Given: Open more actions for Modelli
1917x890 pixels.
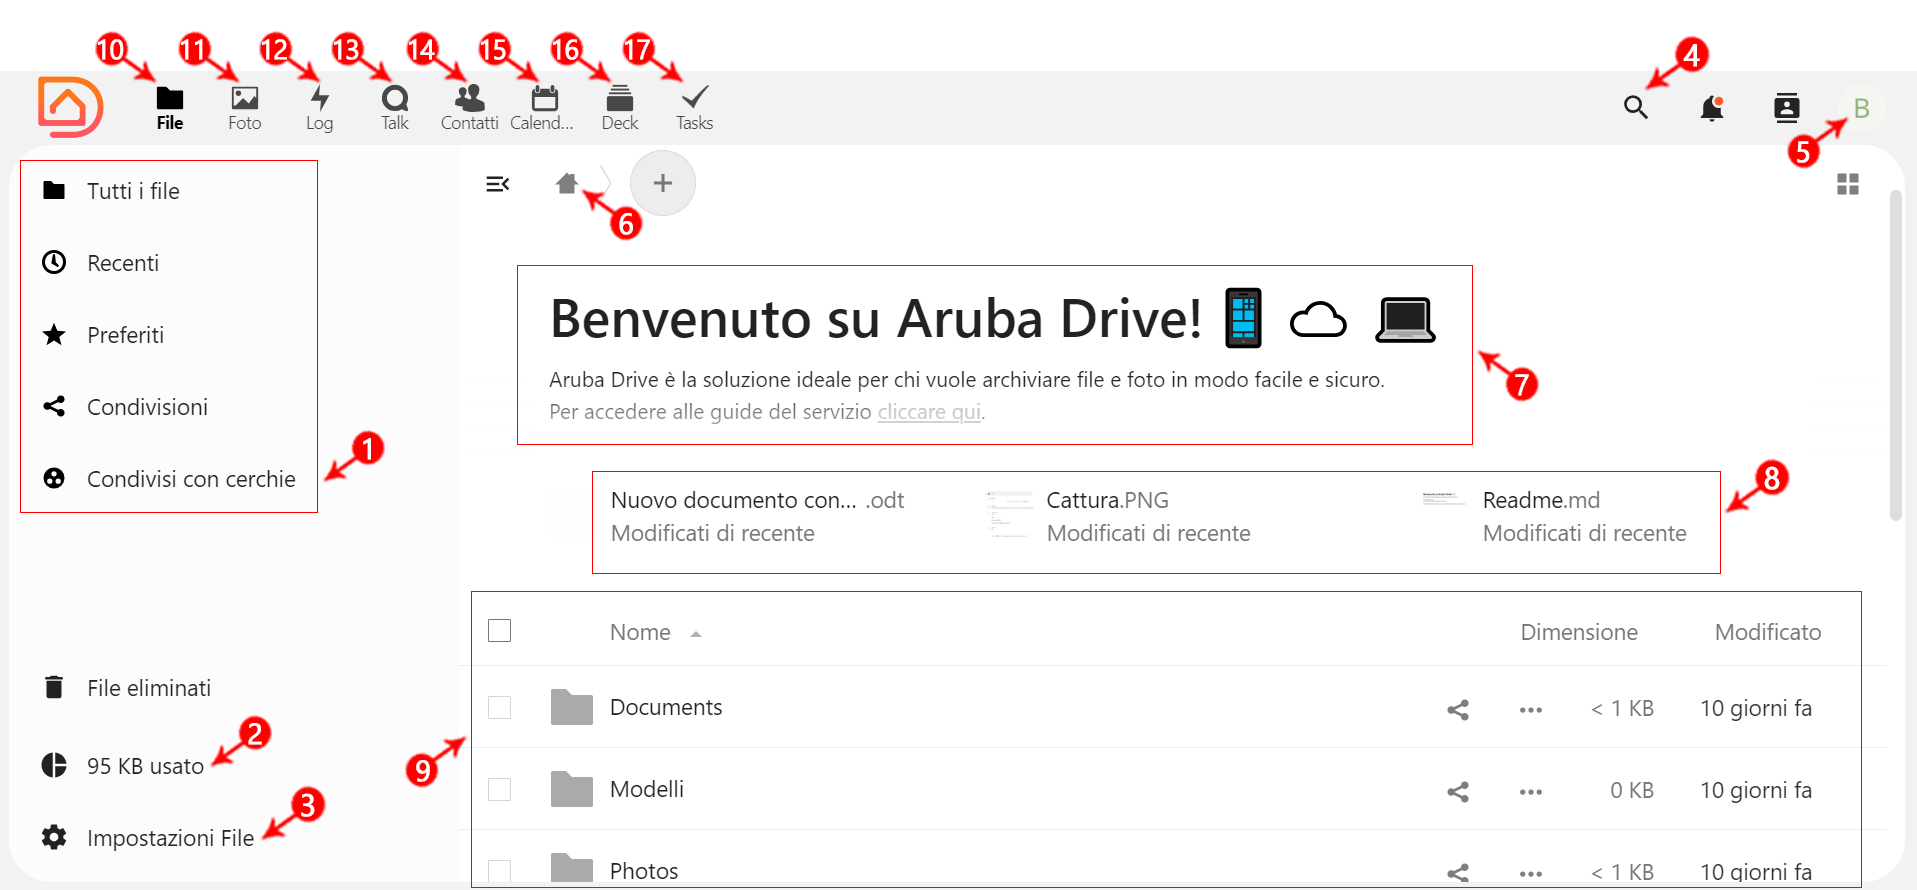Looking at the screenshot, I should click(1531, 791).
